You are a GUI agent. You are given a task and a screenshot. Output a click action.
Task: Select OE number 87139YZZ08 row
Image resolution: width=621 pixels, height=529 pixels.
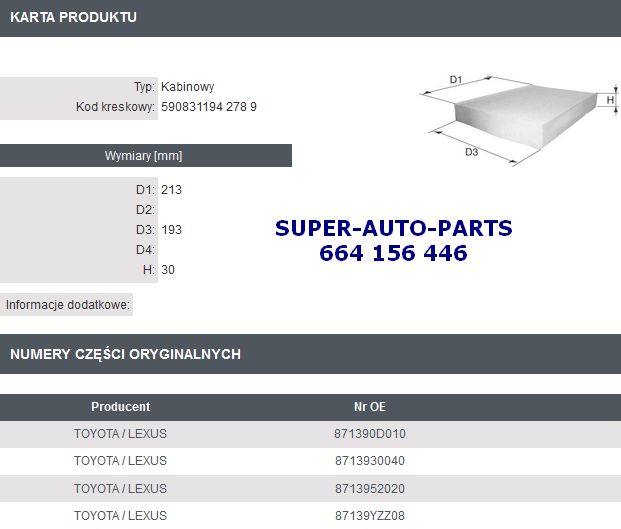click(x=310, y=516)
